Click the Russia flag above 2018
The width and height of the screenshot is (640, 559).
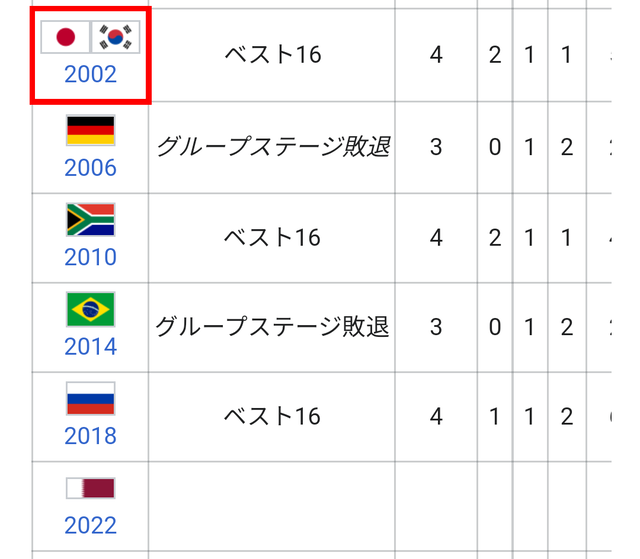(x=91, y=398)
